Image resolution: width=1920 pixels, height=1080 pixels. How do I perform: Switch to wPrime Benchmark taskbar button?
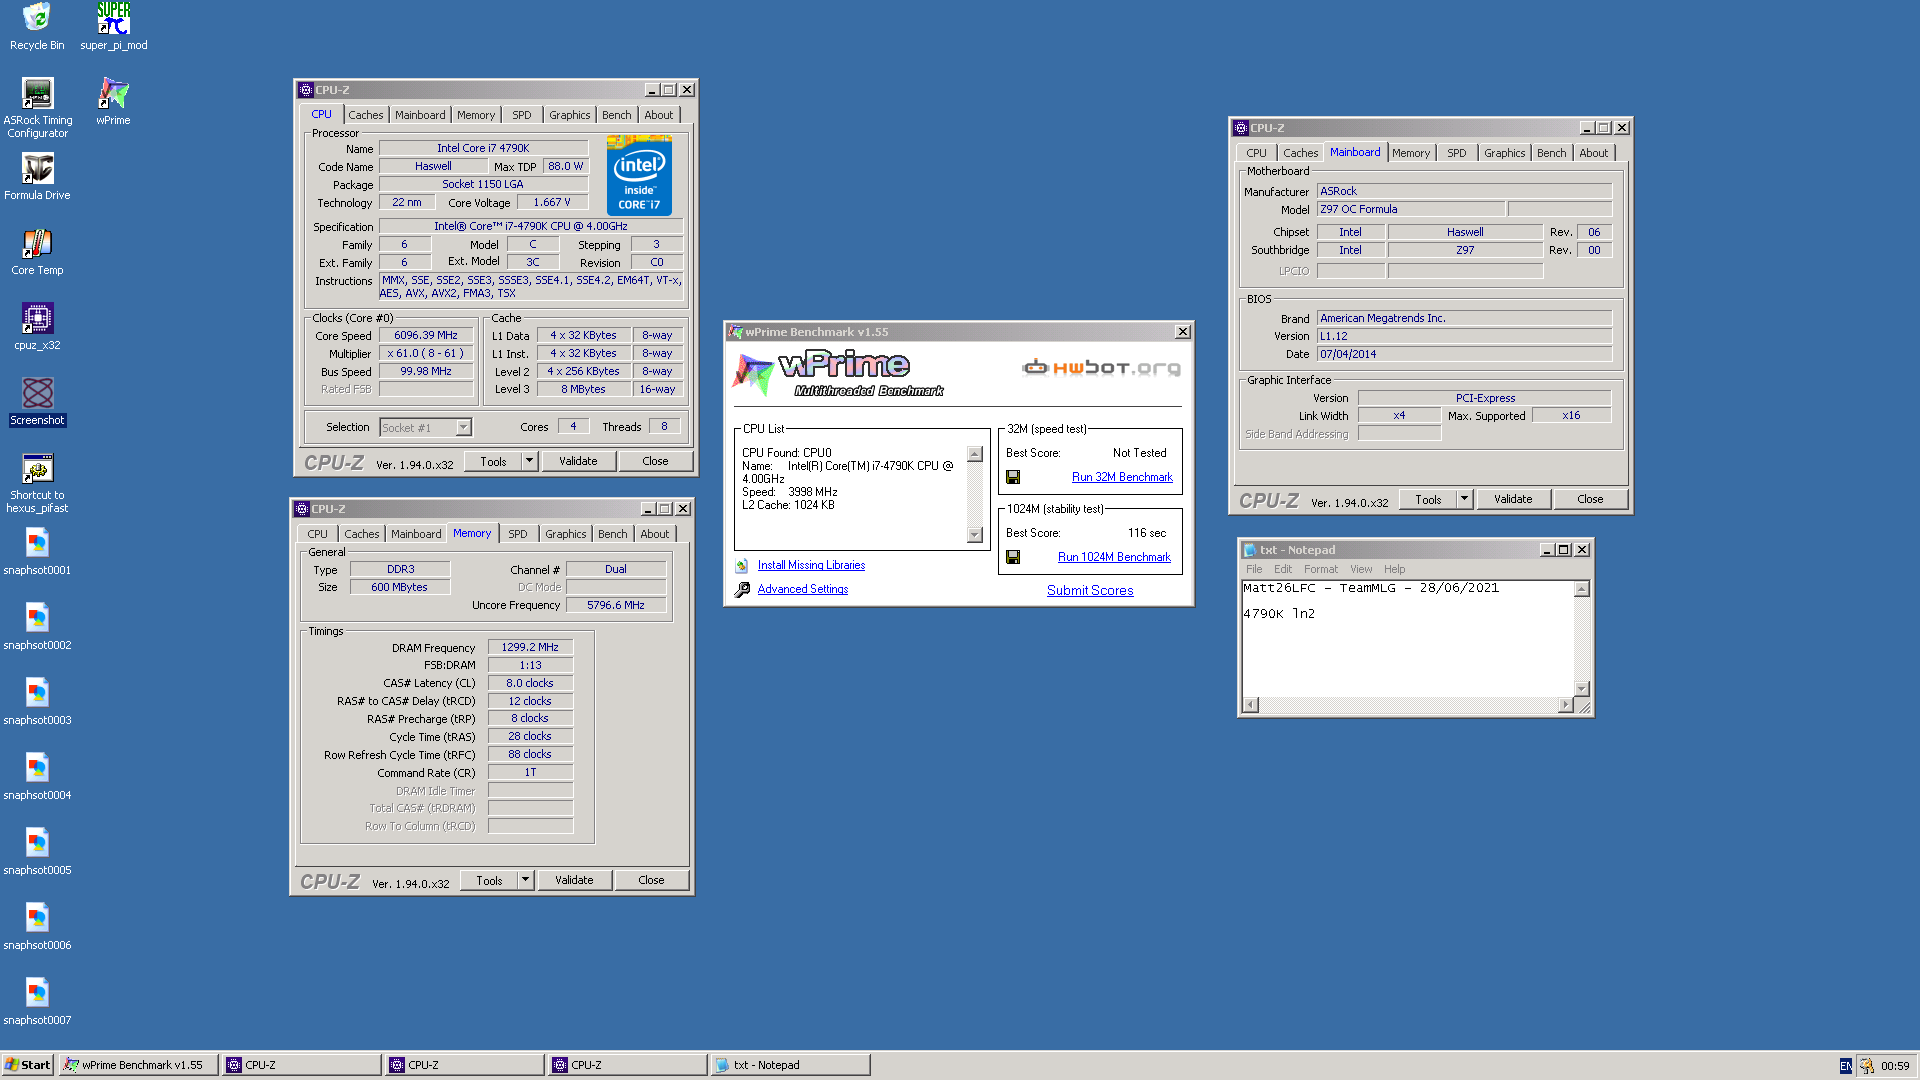[138, 1065]
